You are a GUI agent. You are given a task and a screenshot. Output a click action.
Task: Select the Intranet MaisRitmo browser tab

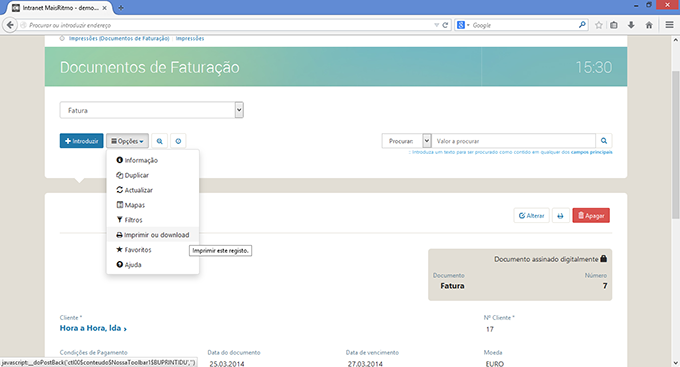pyautogui.click(x=59, y=8)
